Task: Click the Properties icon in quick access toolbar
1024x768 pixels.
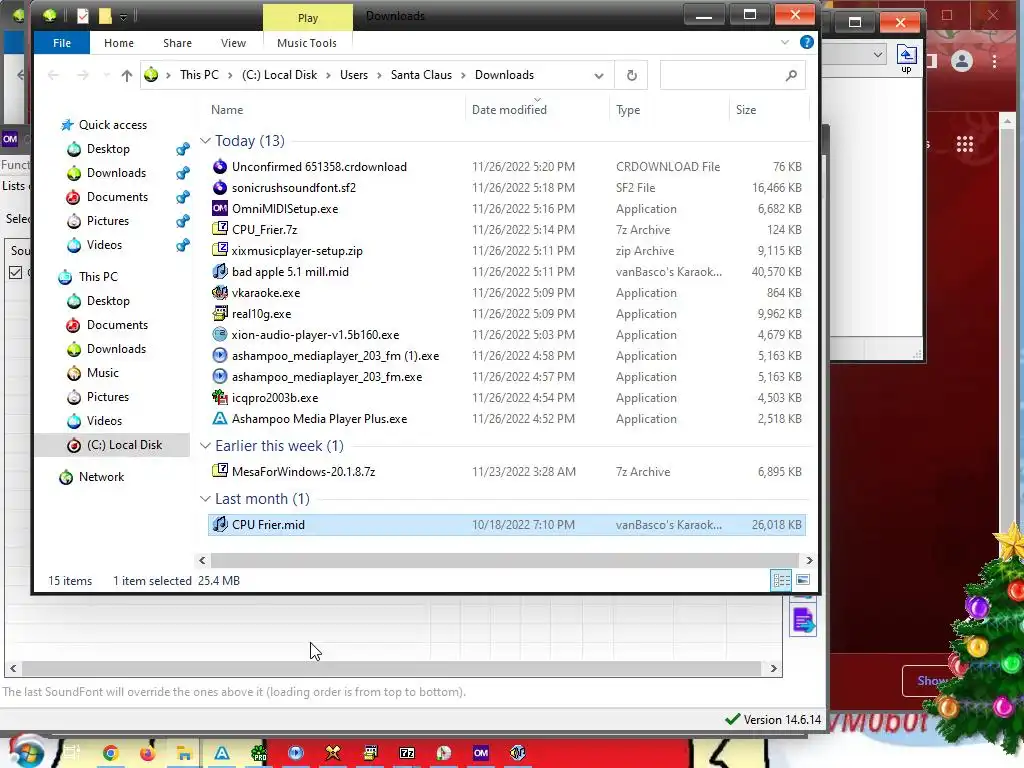Action: (82, 16)
